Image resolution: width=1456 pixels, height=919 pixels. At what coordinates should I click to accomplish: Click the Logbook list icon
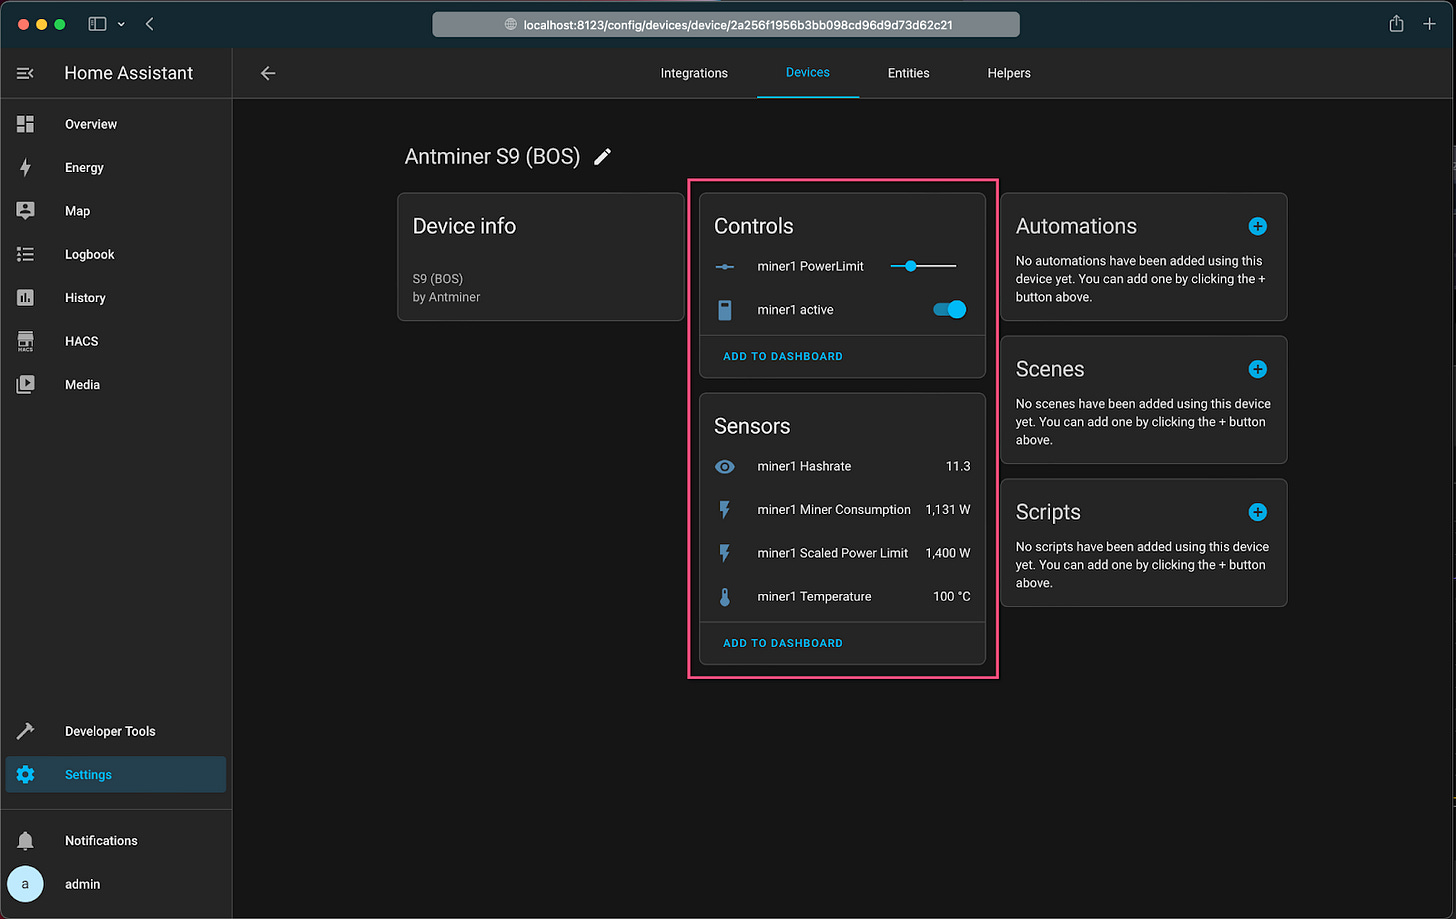tap(25, 254)
